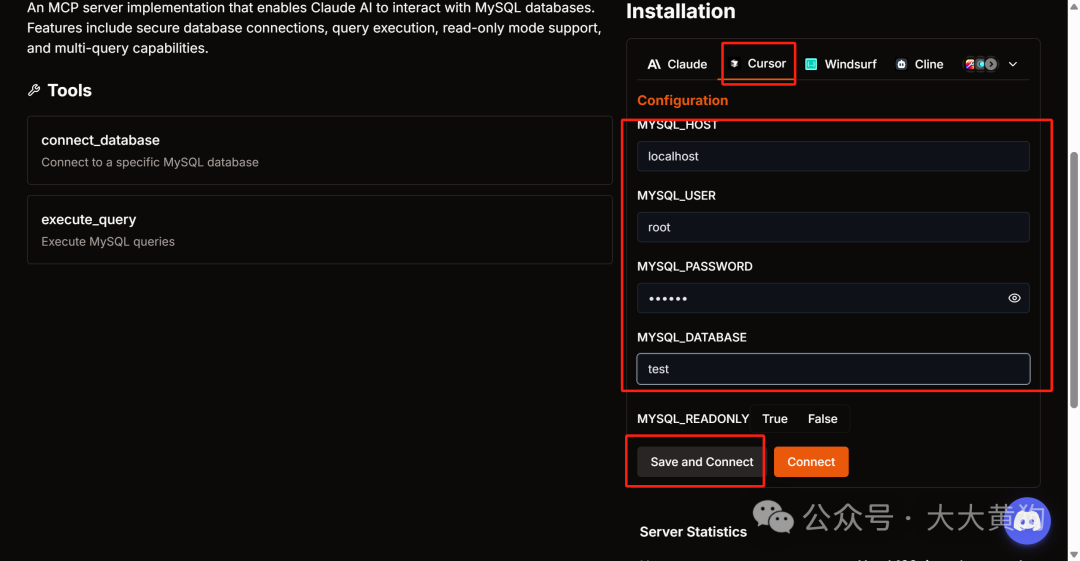This screenshot has width=1080, height=561.
Task: Click the wrench icon beside Tools
Action: point(34,90)
